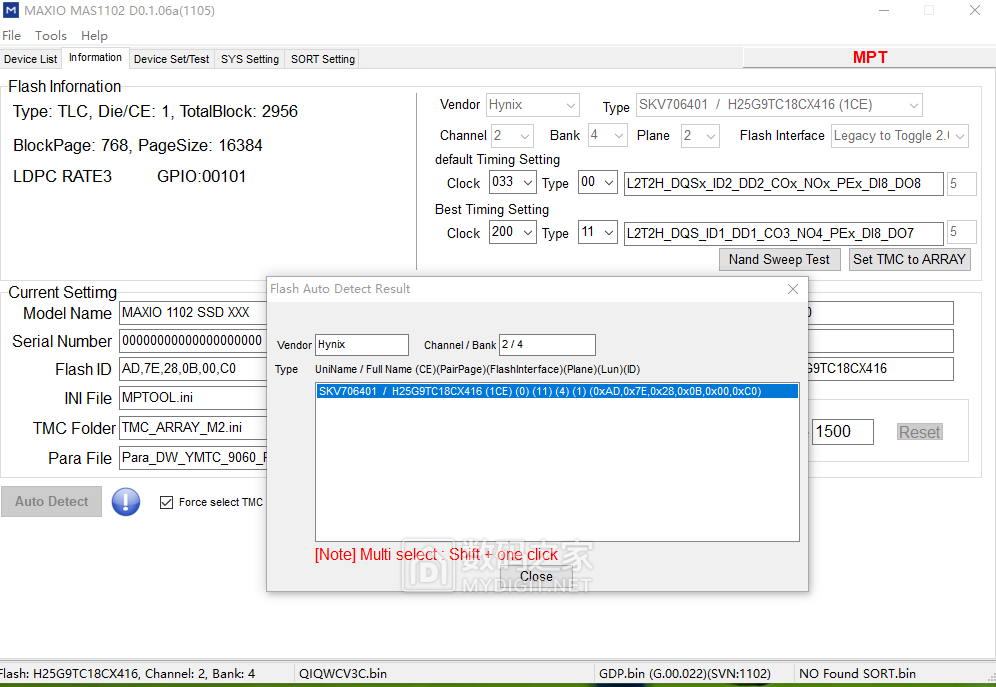Screen dimensions: 996x687
Task: Select the Information tab
Action: 95,58
